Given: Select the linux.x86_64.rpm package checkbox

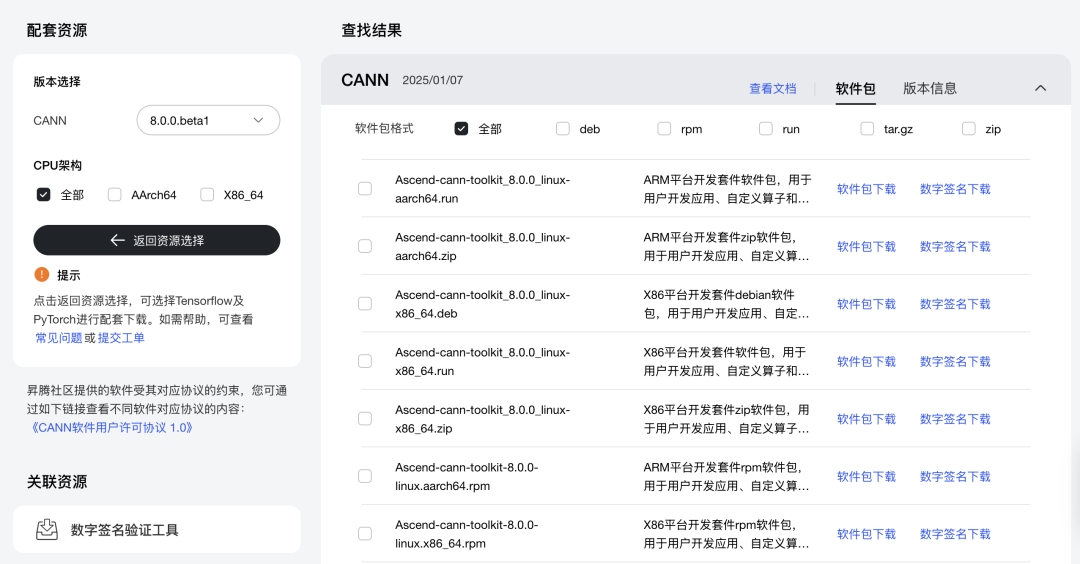Looking at the screenshot, I should (x=365, y=534).
